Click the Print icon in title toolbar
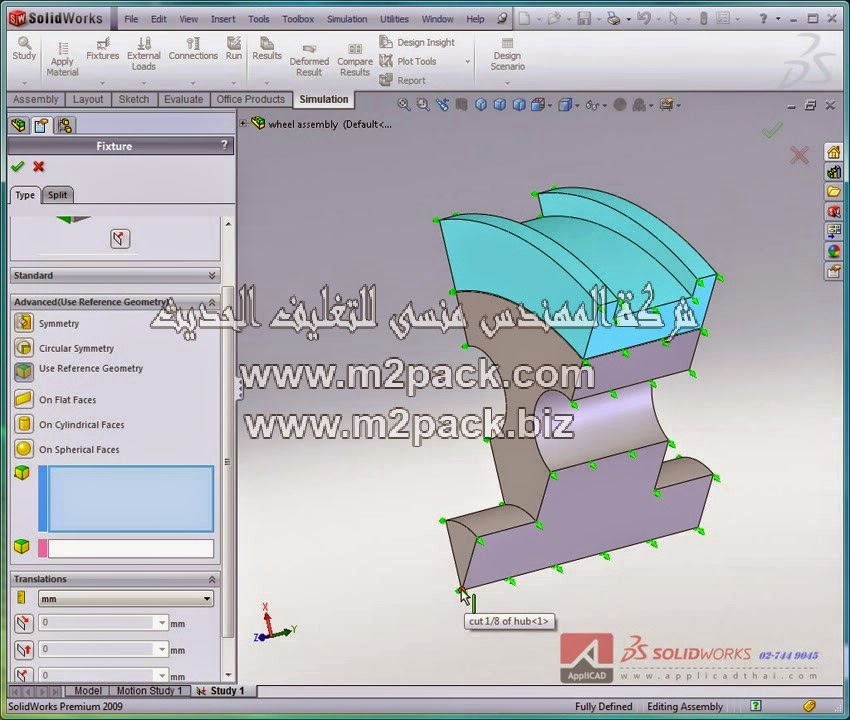Screen dimensions: 850x720 coord(614,19)
